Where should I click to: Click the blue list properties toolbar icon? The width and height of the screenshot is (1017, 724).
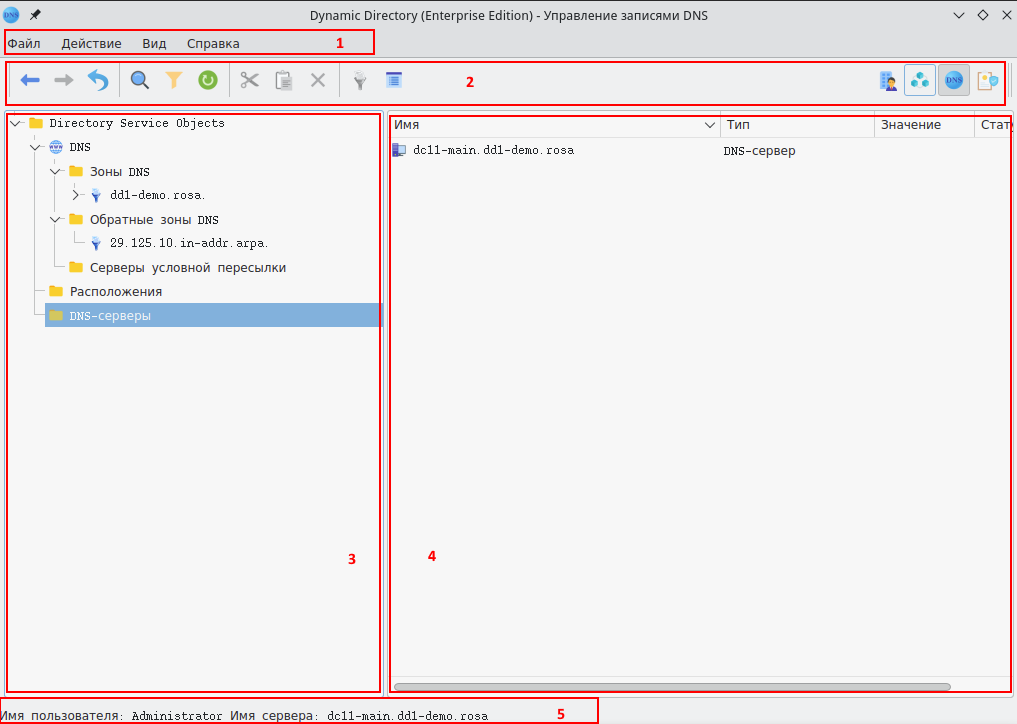(394, 80)
